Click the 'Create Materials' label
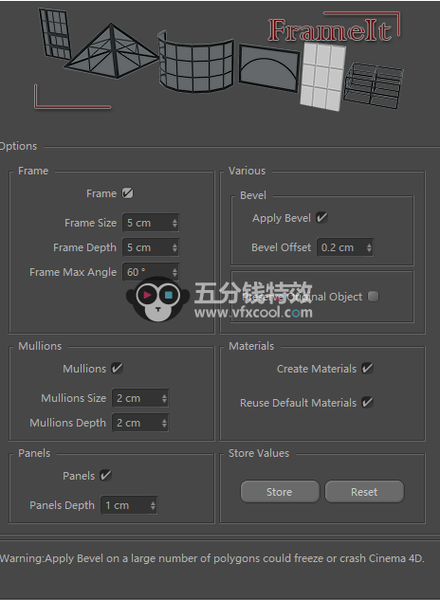This screenshot has width=440, height=600. [316, 369]
